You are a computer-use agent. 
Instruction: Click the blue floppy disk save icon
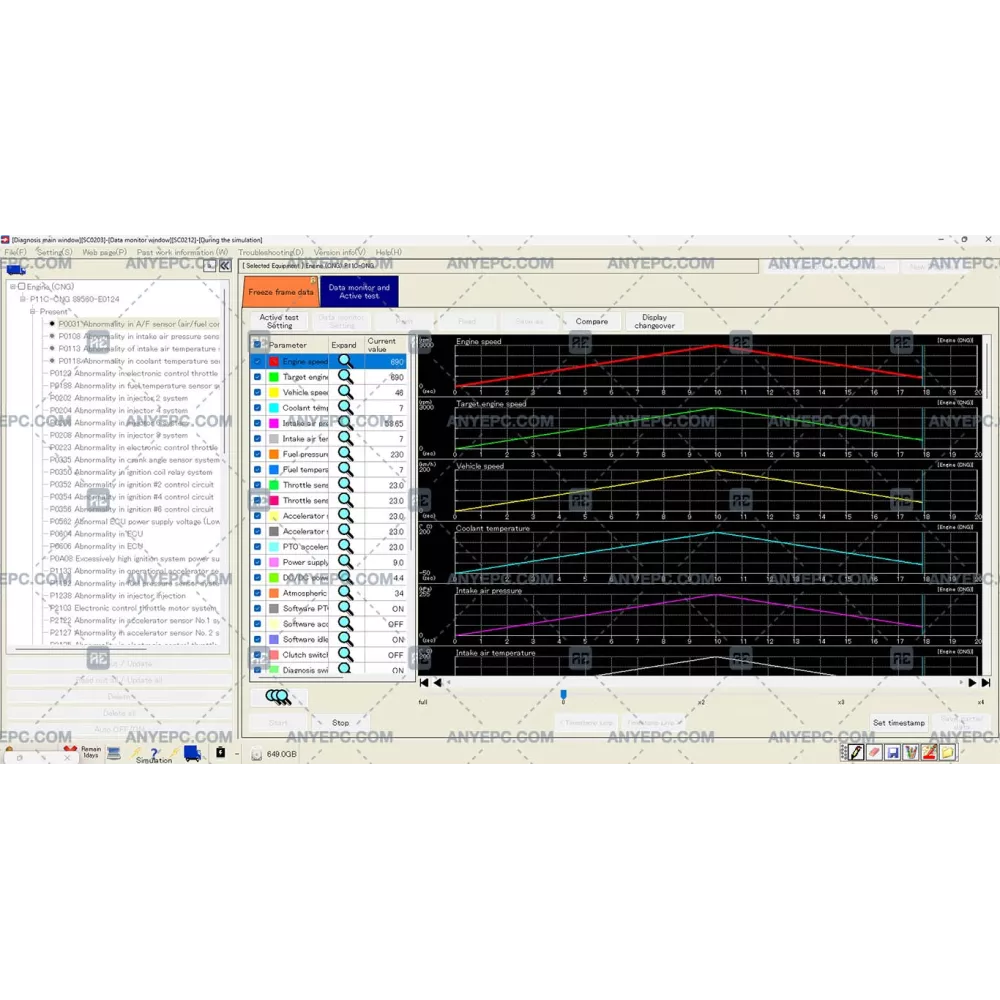click(892, 752)
